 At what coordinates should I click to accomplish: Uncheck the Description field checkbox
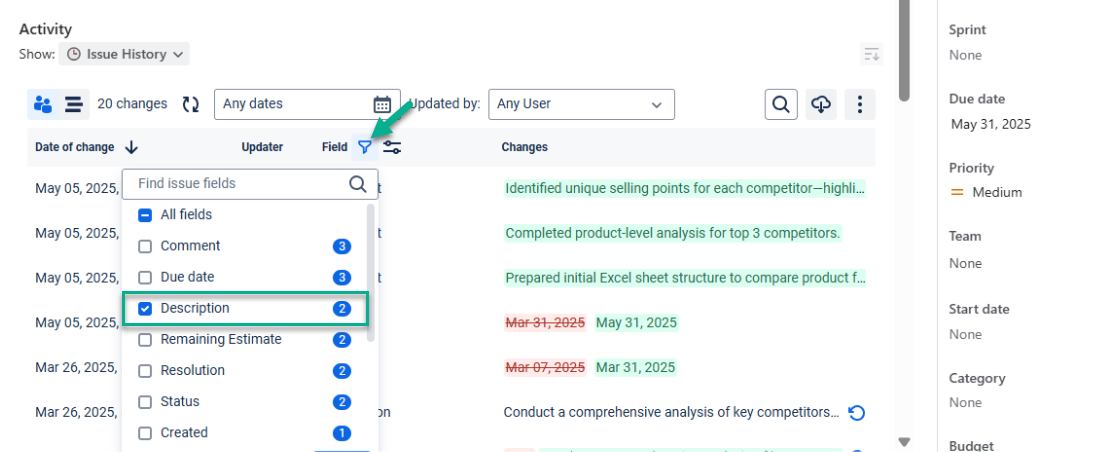coord(145,308)
